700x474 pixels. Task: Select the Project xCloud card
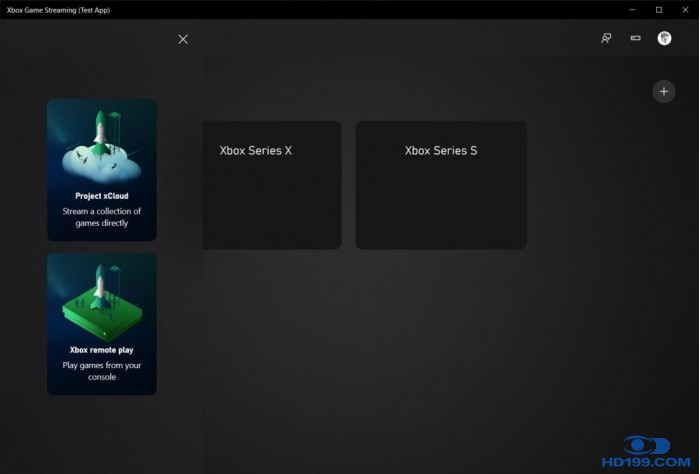click(x=102, y=170)
